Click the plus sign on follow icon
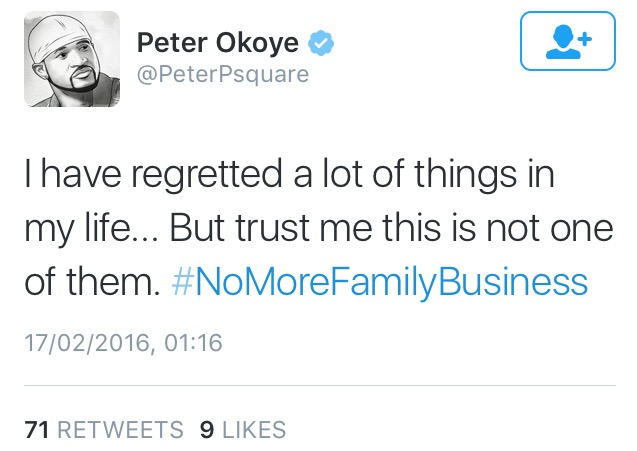The image size is (637, 451). (585, 39)
